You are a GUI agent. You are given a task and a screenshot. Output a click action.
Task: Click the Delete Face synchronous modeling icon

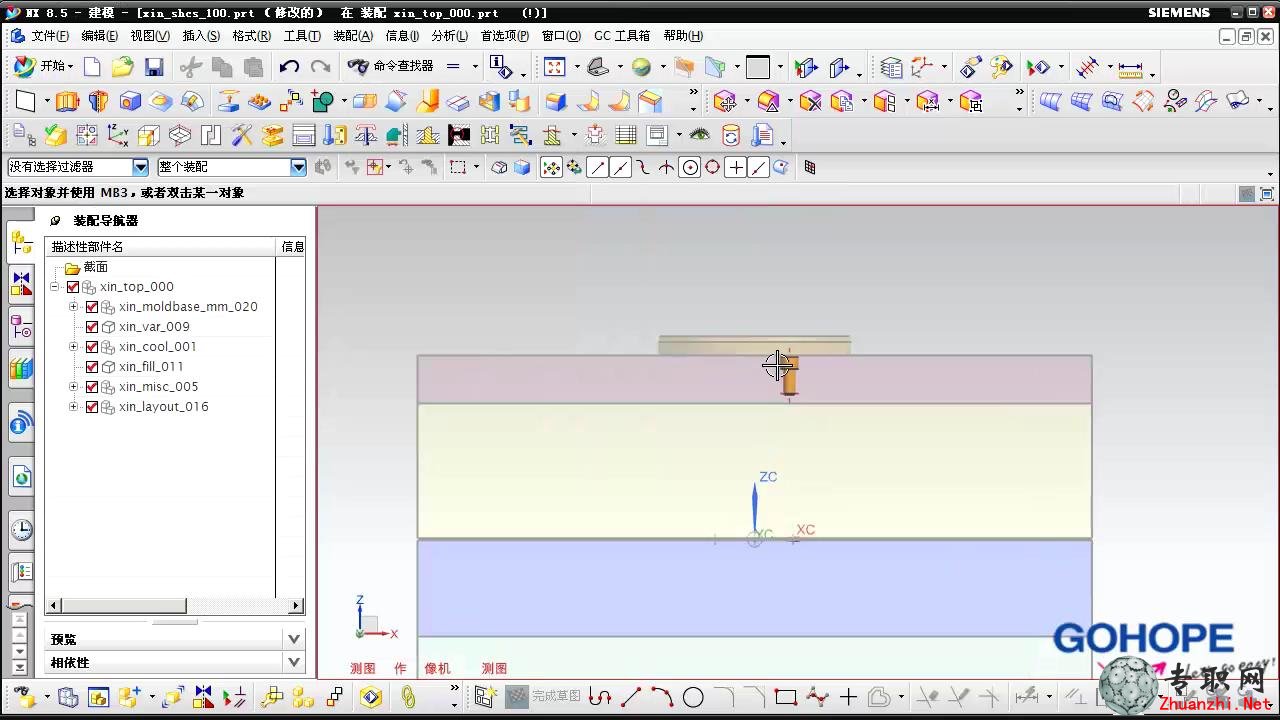click(810, 101)
